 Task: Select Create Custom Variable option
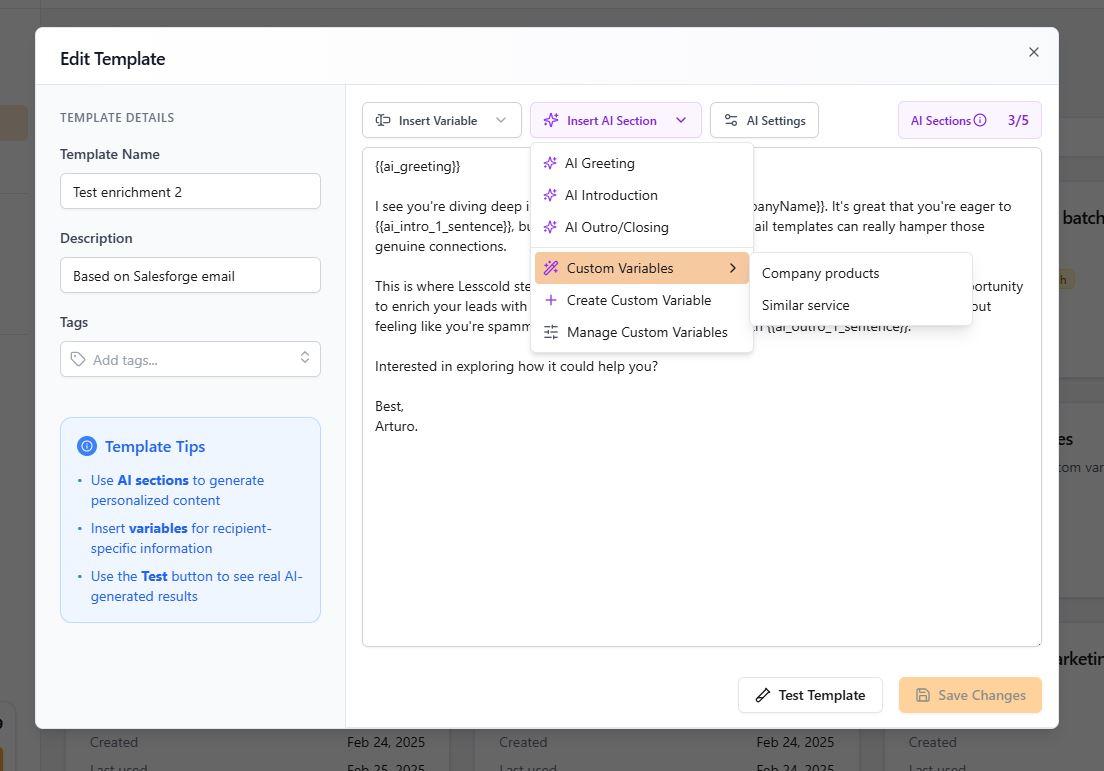641,300
